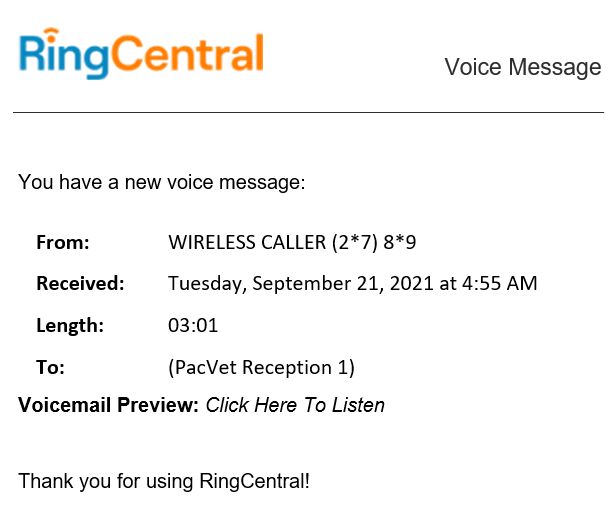Click the RingCentral logo
Screen dimensions: 616x520
pos(141,54)
